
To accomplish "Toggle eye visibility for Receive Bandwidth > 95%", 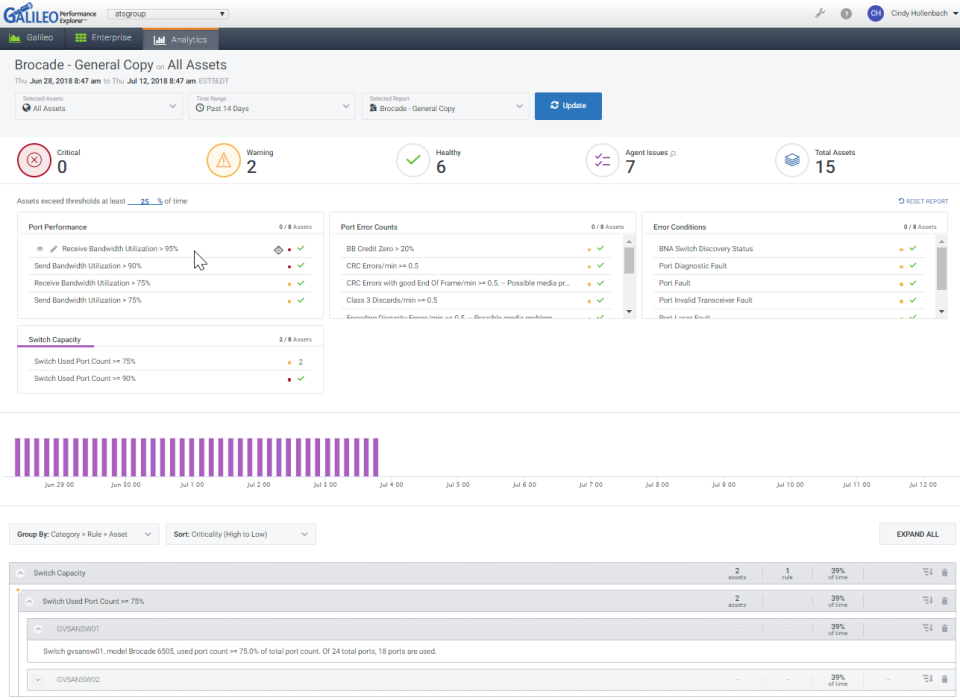I will (x=40, y=249).
